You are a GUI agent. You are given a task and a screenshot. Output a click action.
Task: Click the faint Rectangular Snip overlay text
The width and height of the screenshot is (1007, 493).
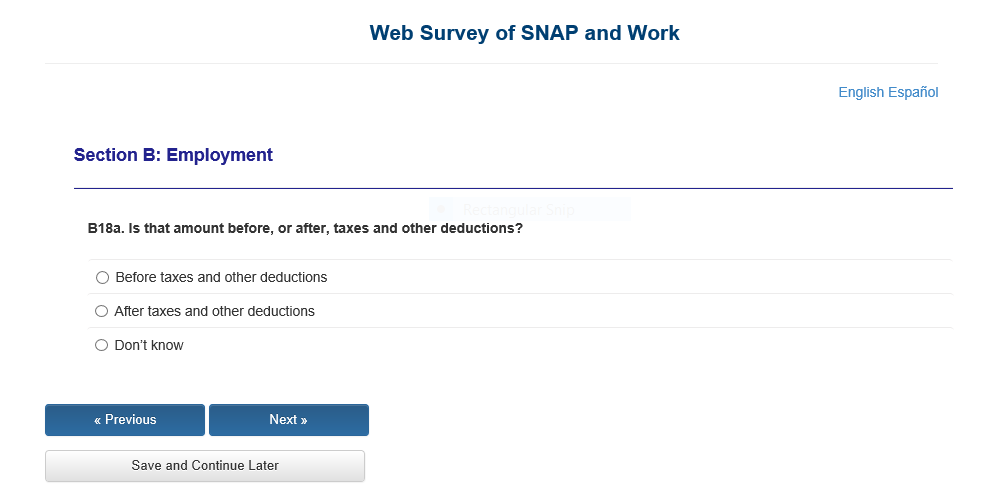pyautogui.click(x=518, y=210)
